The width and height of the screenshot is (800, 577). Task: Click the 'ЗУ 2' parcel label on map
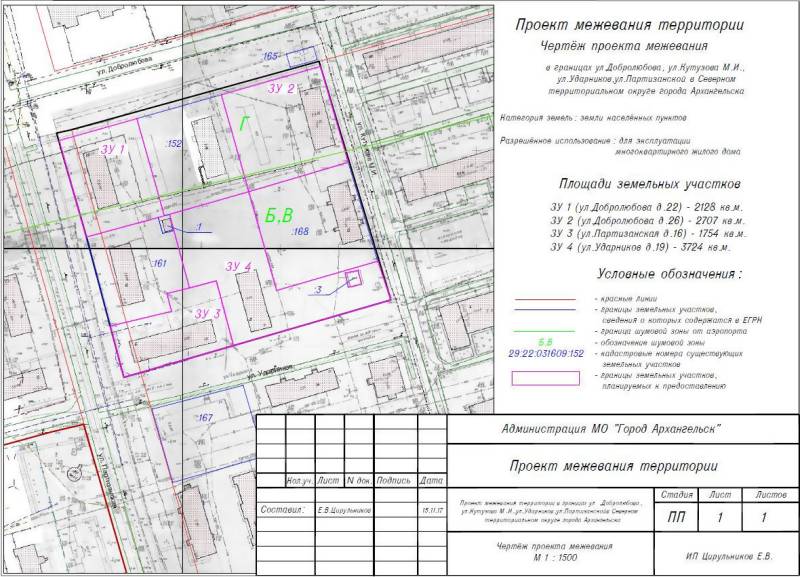point(280,89)
